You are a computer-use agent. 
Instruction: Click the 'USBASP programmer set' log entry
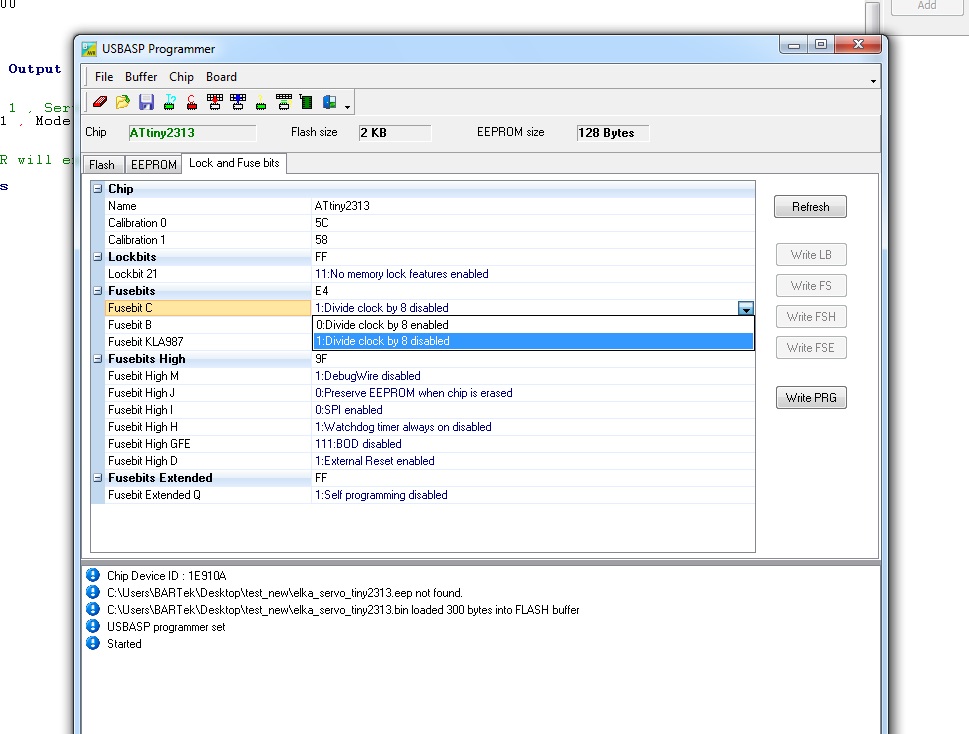[x=166, y=626]
